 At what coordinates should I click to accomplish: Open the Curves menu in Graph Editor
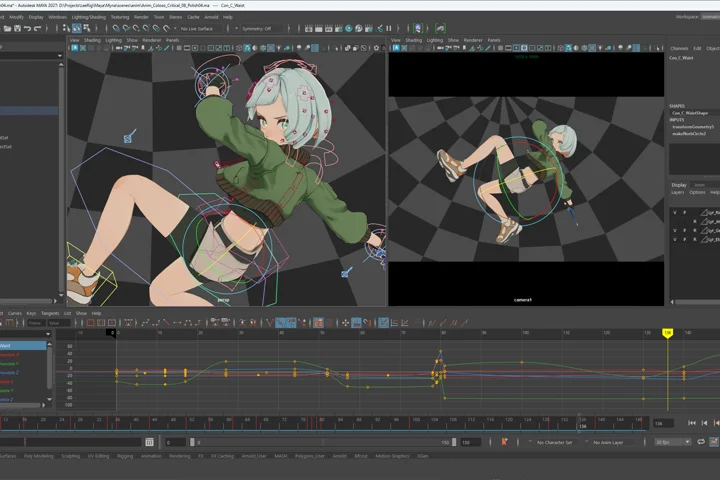coord(15,313)
